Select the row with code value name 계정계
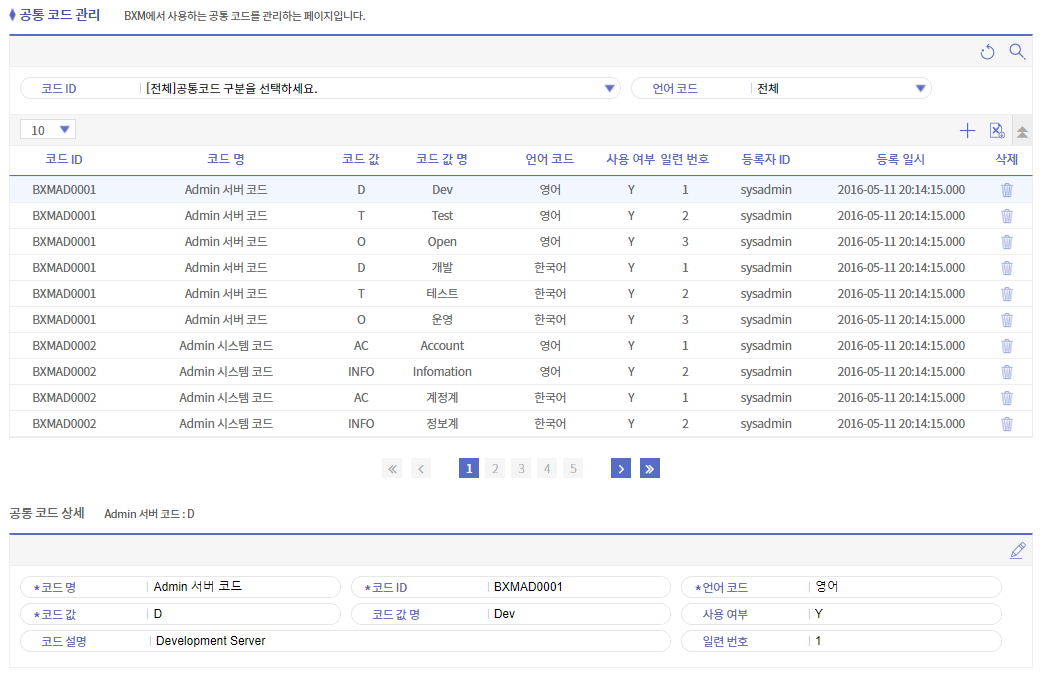1043x681 pixels. [x=521, y=398]
